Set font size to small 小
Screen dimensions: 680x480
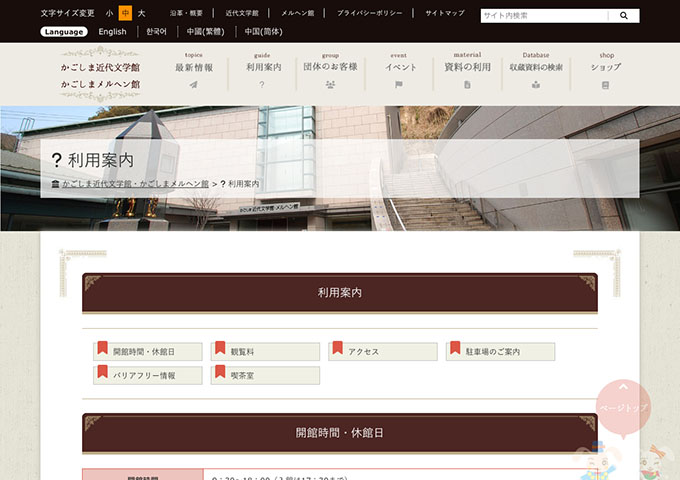109,13
